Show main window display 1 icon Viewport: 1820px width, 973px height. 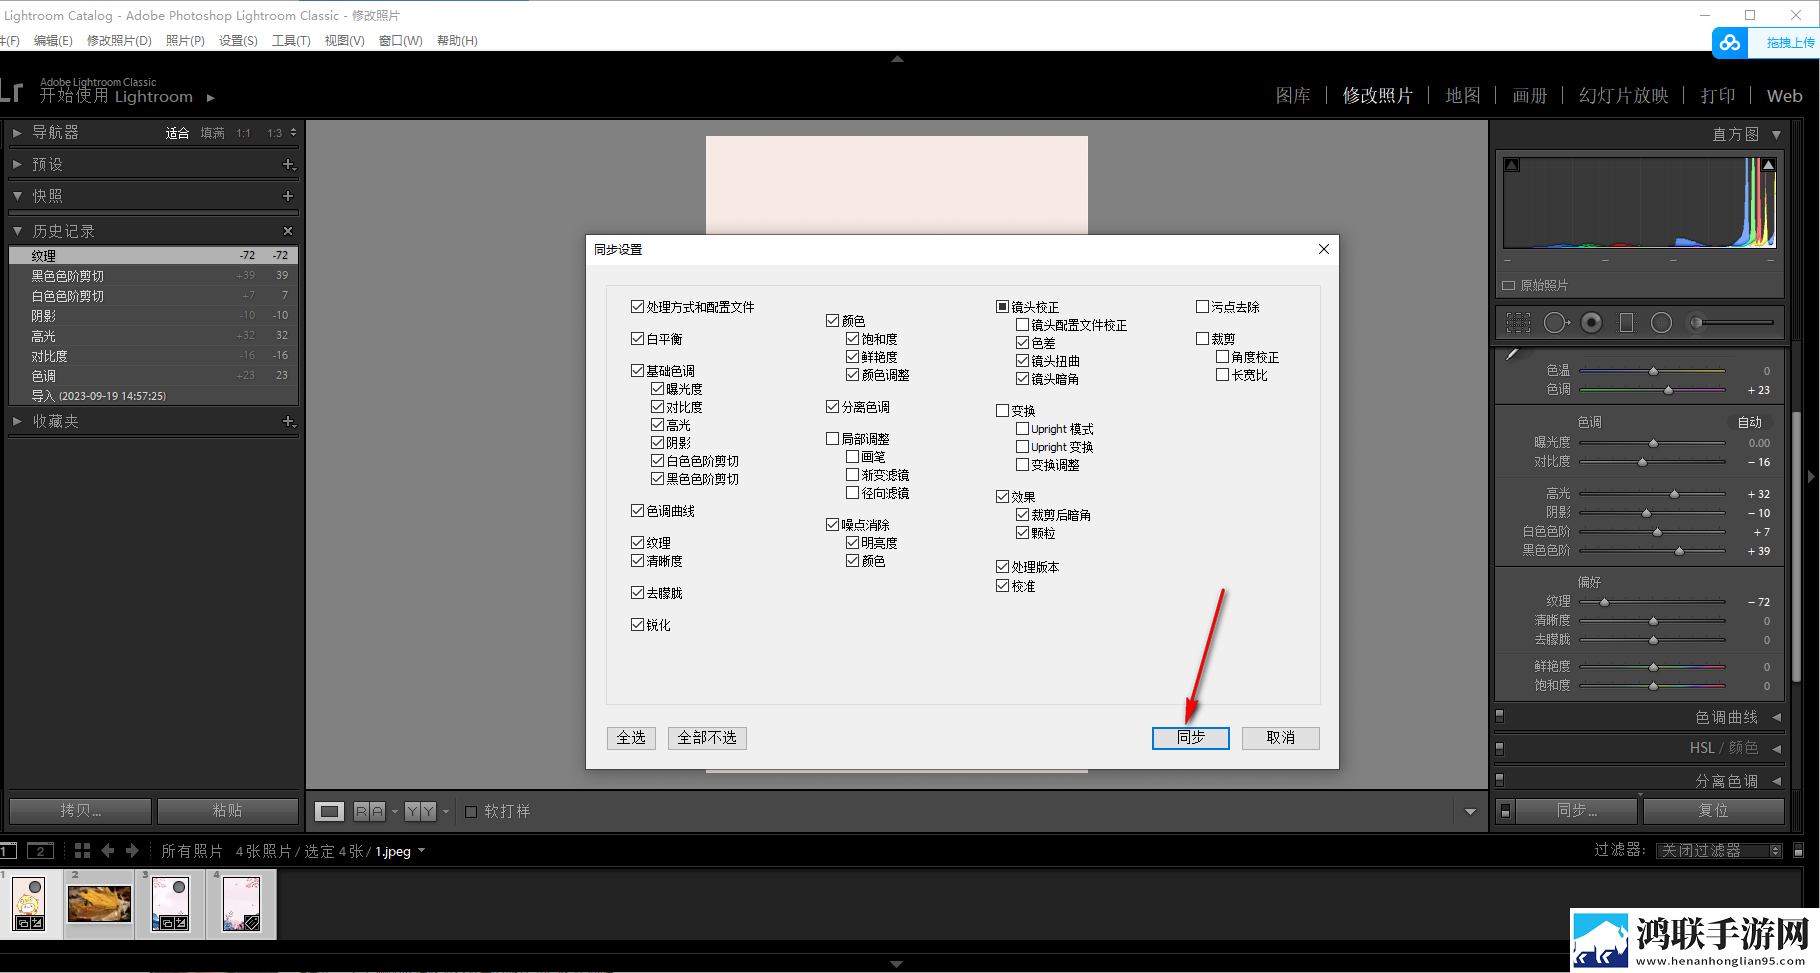tap(8, 851)
